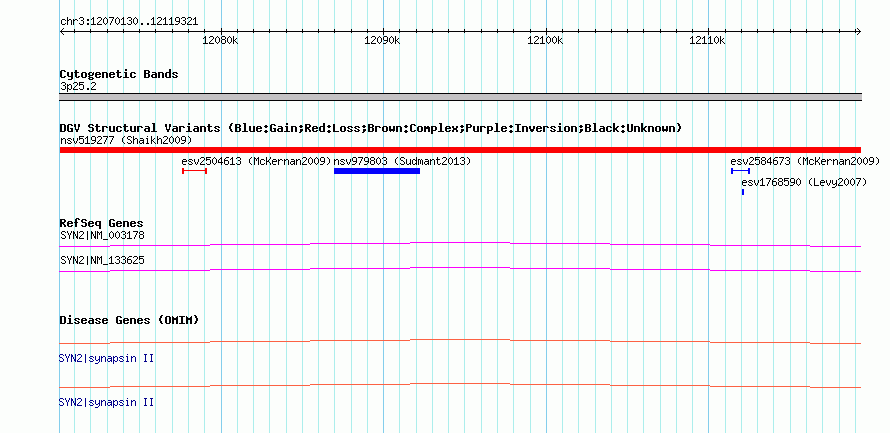The width and height of the screenshot is (890, 433).
Task: Select the SYN2 NM_003178 magenta gene track line
Action: point(460,245)
